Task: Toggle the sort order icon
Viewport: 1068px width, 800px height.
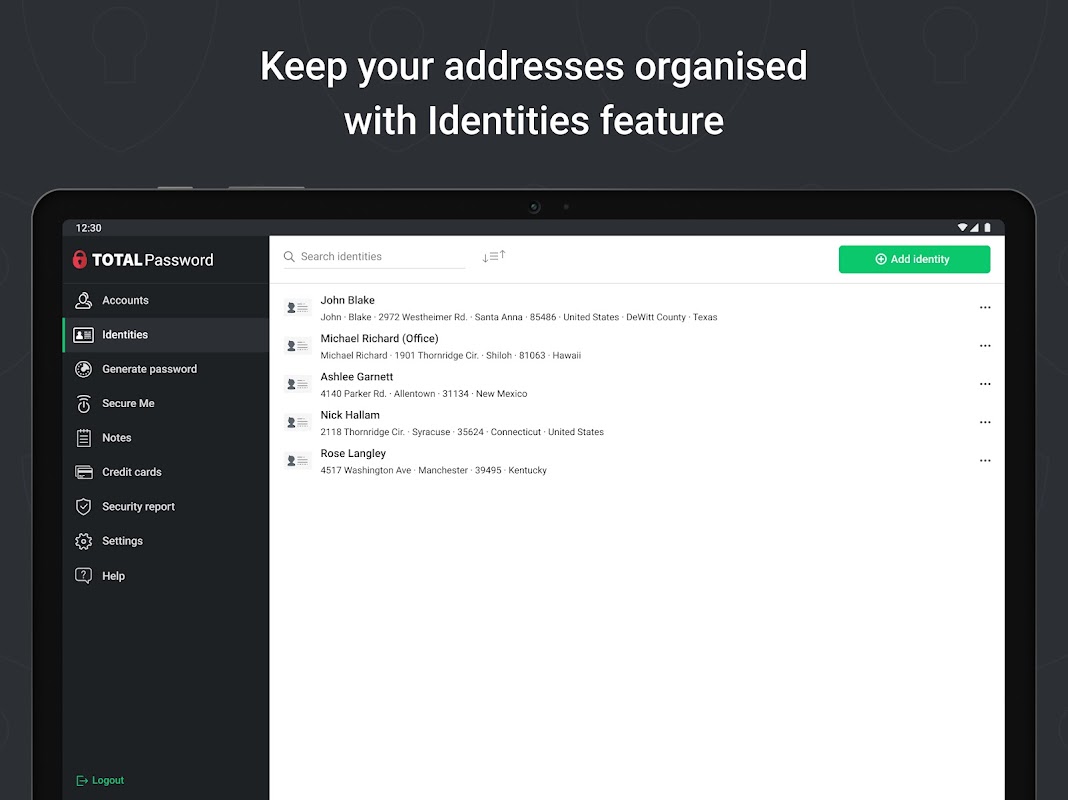Action: [494, 256]
